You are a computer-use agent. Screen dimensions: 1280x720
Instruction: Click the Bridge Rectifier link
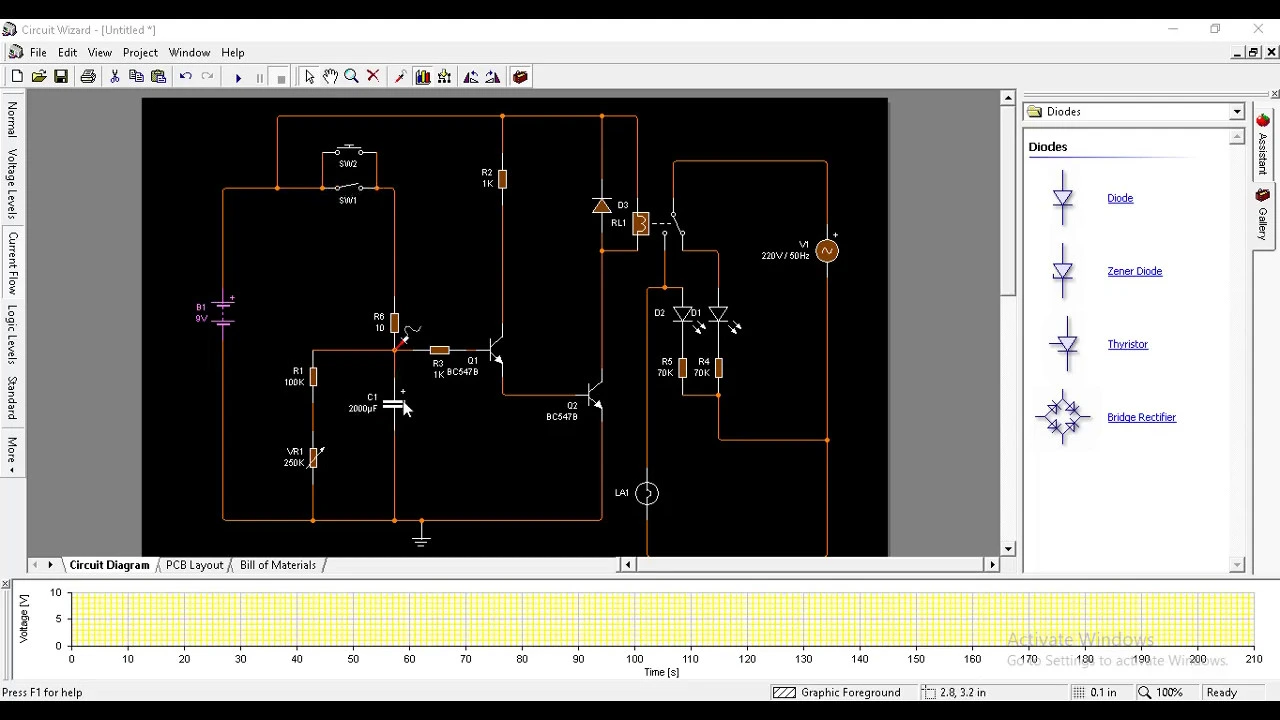(1141, 417)
